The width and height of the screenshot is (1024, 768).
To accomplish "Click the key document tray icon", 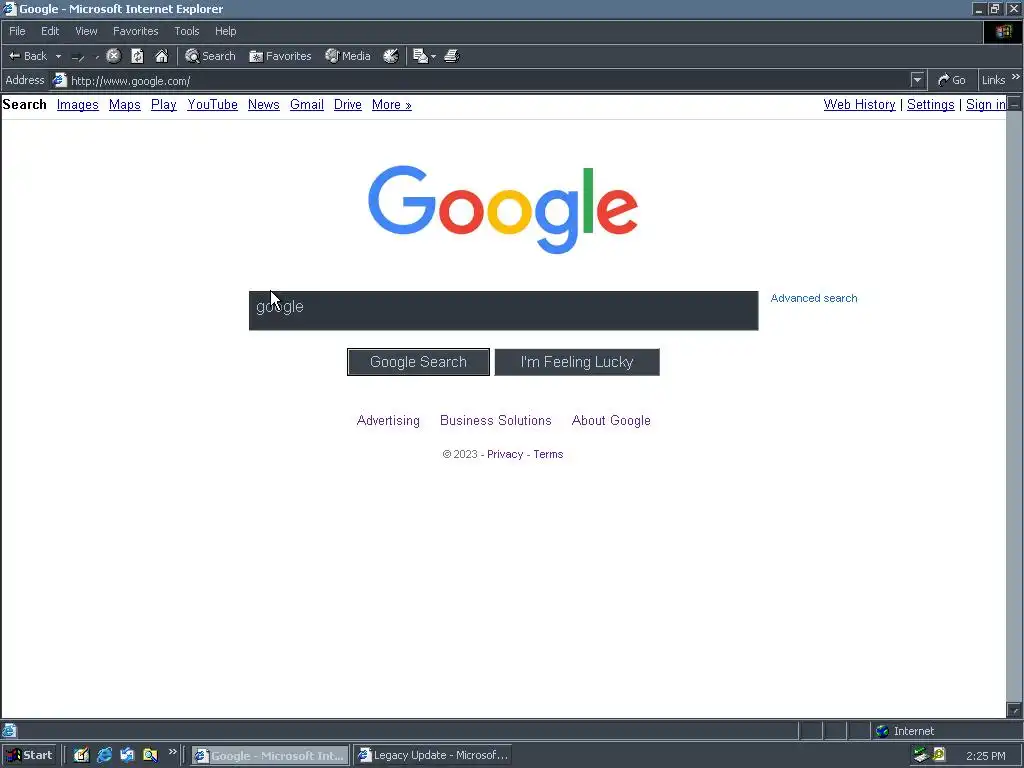I will (939, 754).
